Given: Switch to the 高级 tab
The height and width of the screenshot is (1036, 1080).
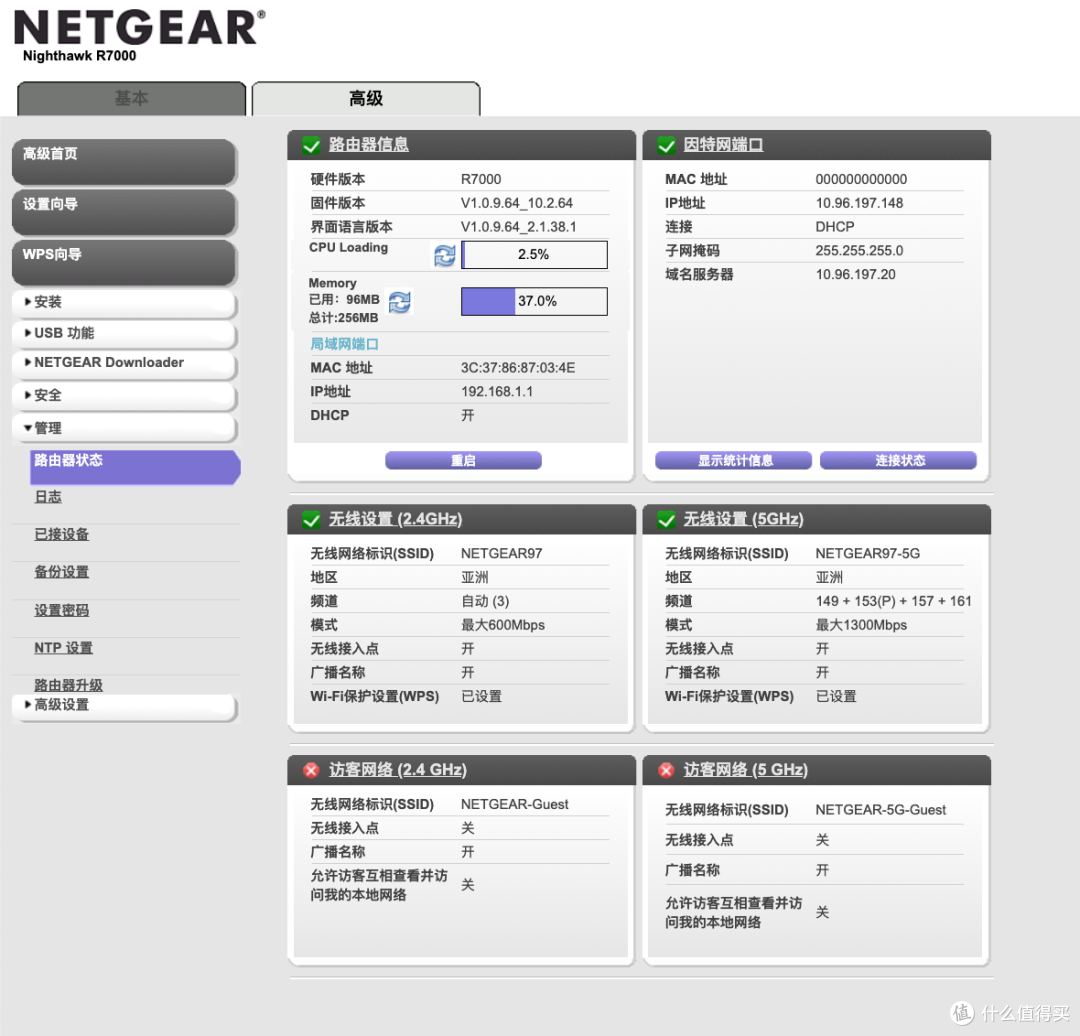Looking at the screenshot, I should pyautogui.click(x=366, y=99).
